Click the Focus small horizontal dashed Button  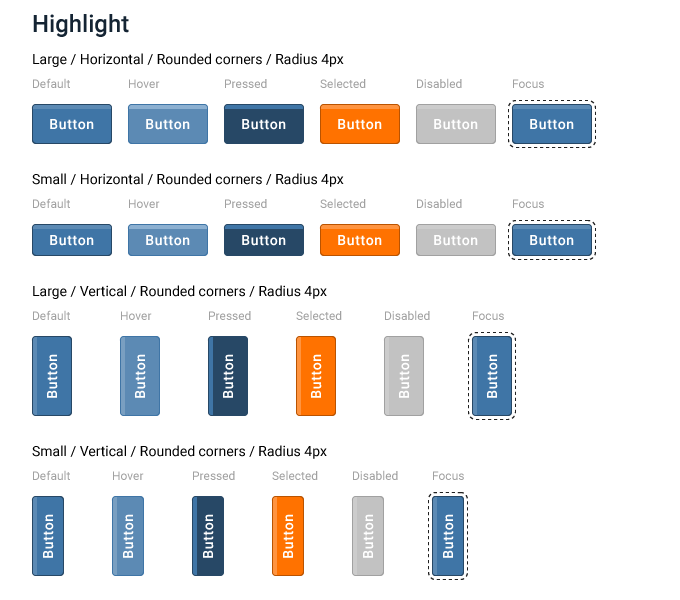(552, 240)
